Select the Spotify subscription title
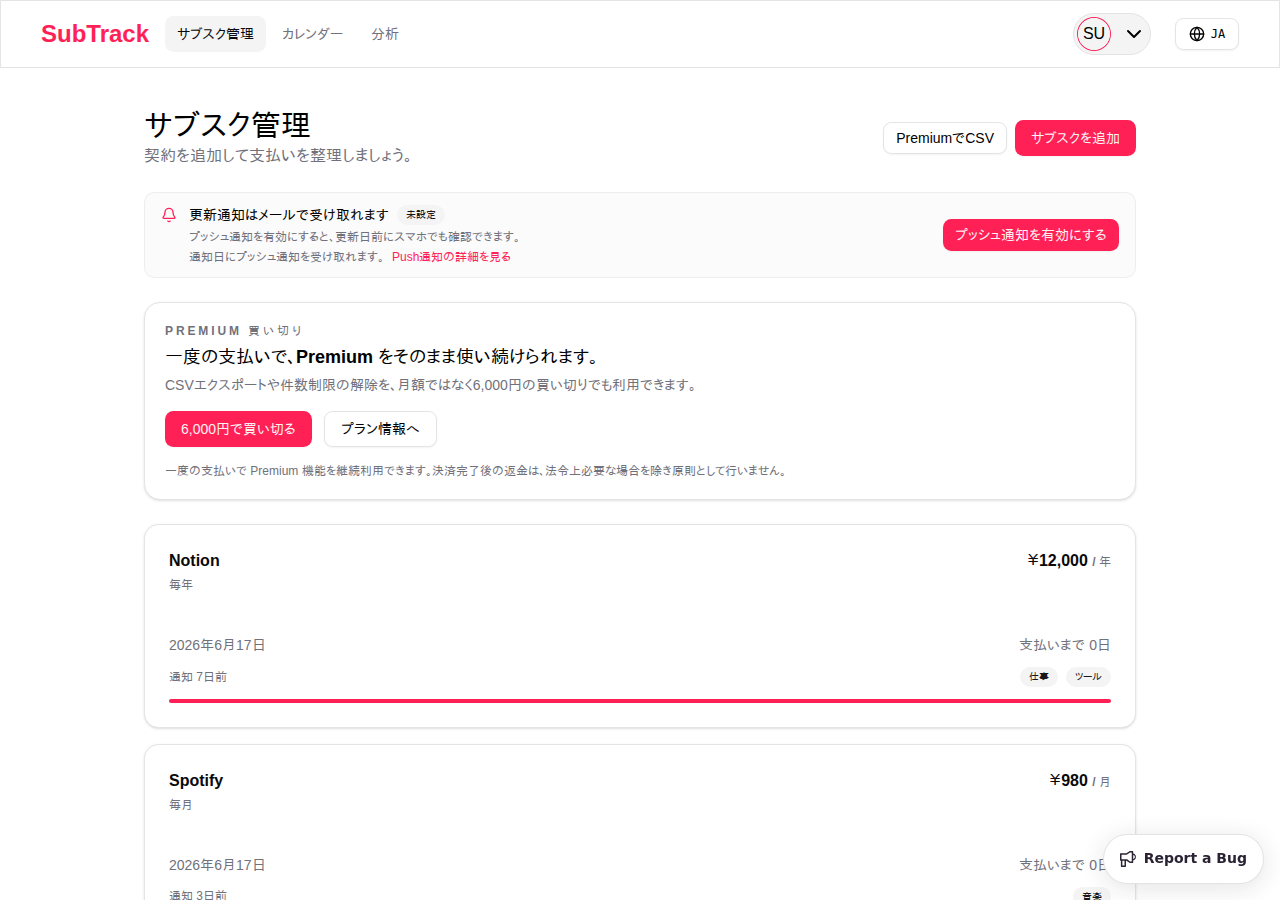The width and height of the screenshot is (1280, 900). [196, 780]
